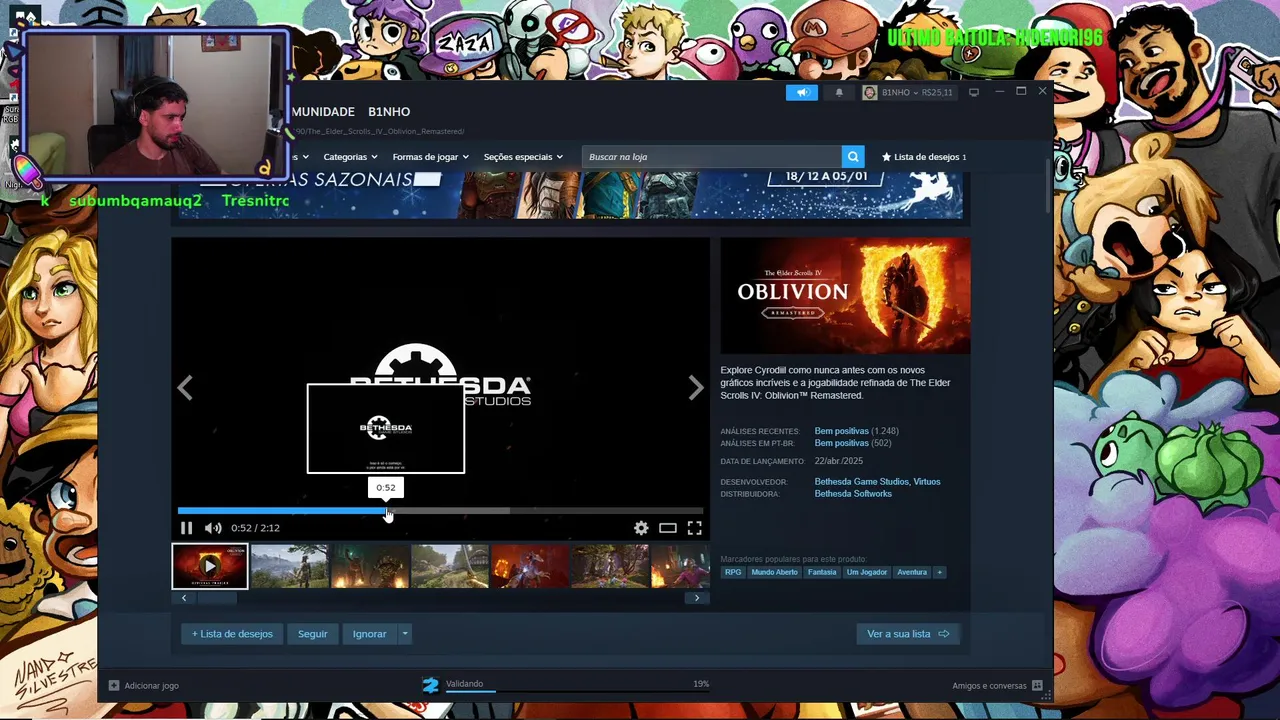Screen dimensions: 1280x720
Task: Click Ver a sua lista button
Action: (908, 634)
